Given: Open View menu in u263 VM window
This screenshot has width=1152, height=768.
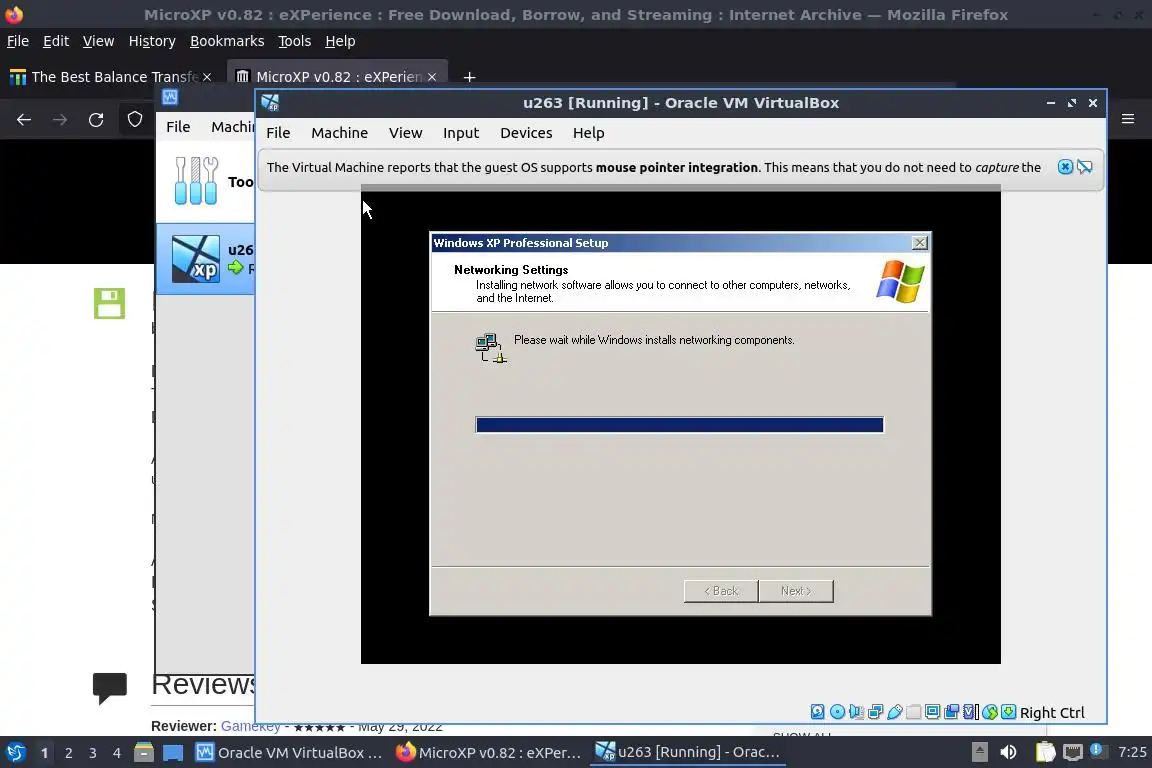Looking at the screenshot, I should 406,133.
